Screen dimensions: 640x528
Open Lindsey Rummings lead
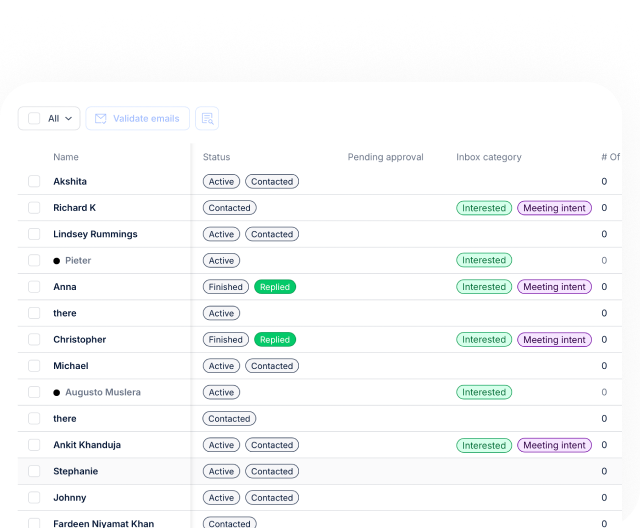pos(95,234)
